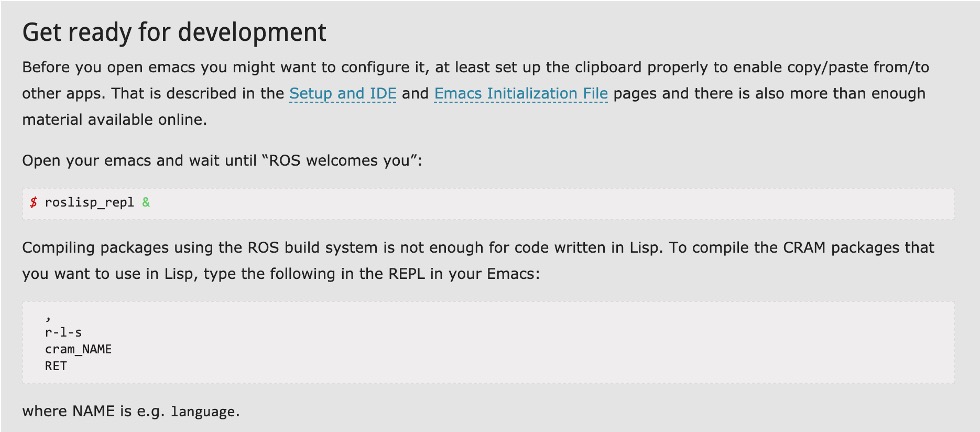Click the sentence Open your emacs and wait
This screenshot has width=980, height=432.
[x=140, y=160]
